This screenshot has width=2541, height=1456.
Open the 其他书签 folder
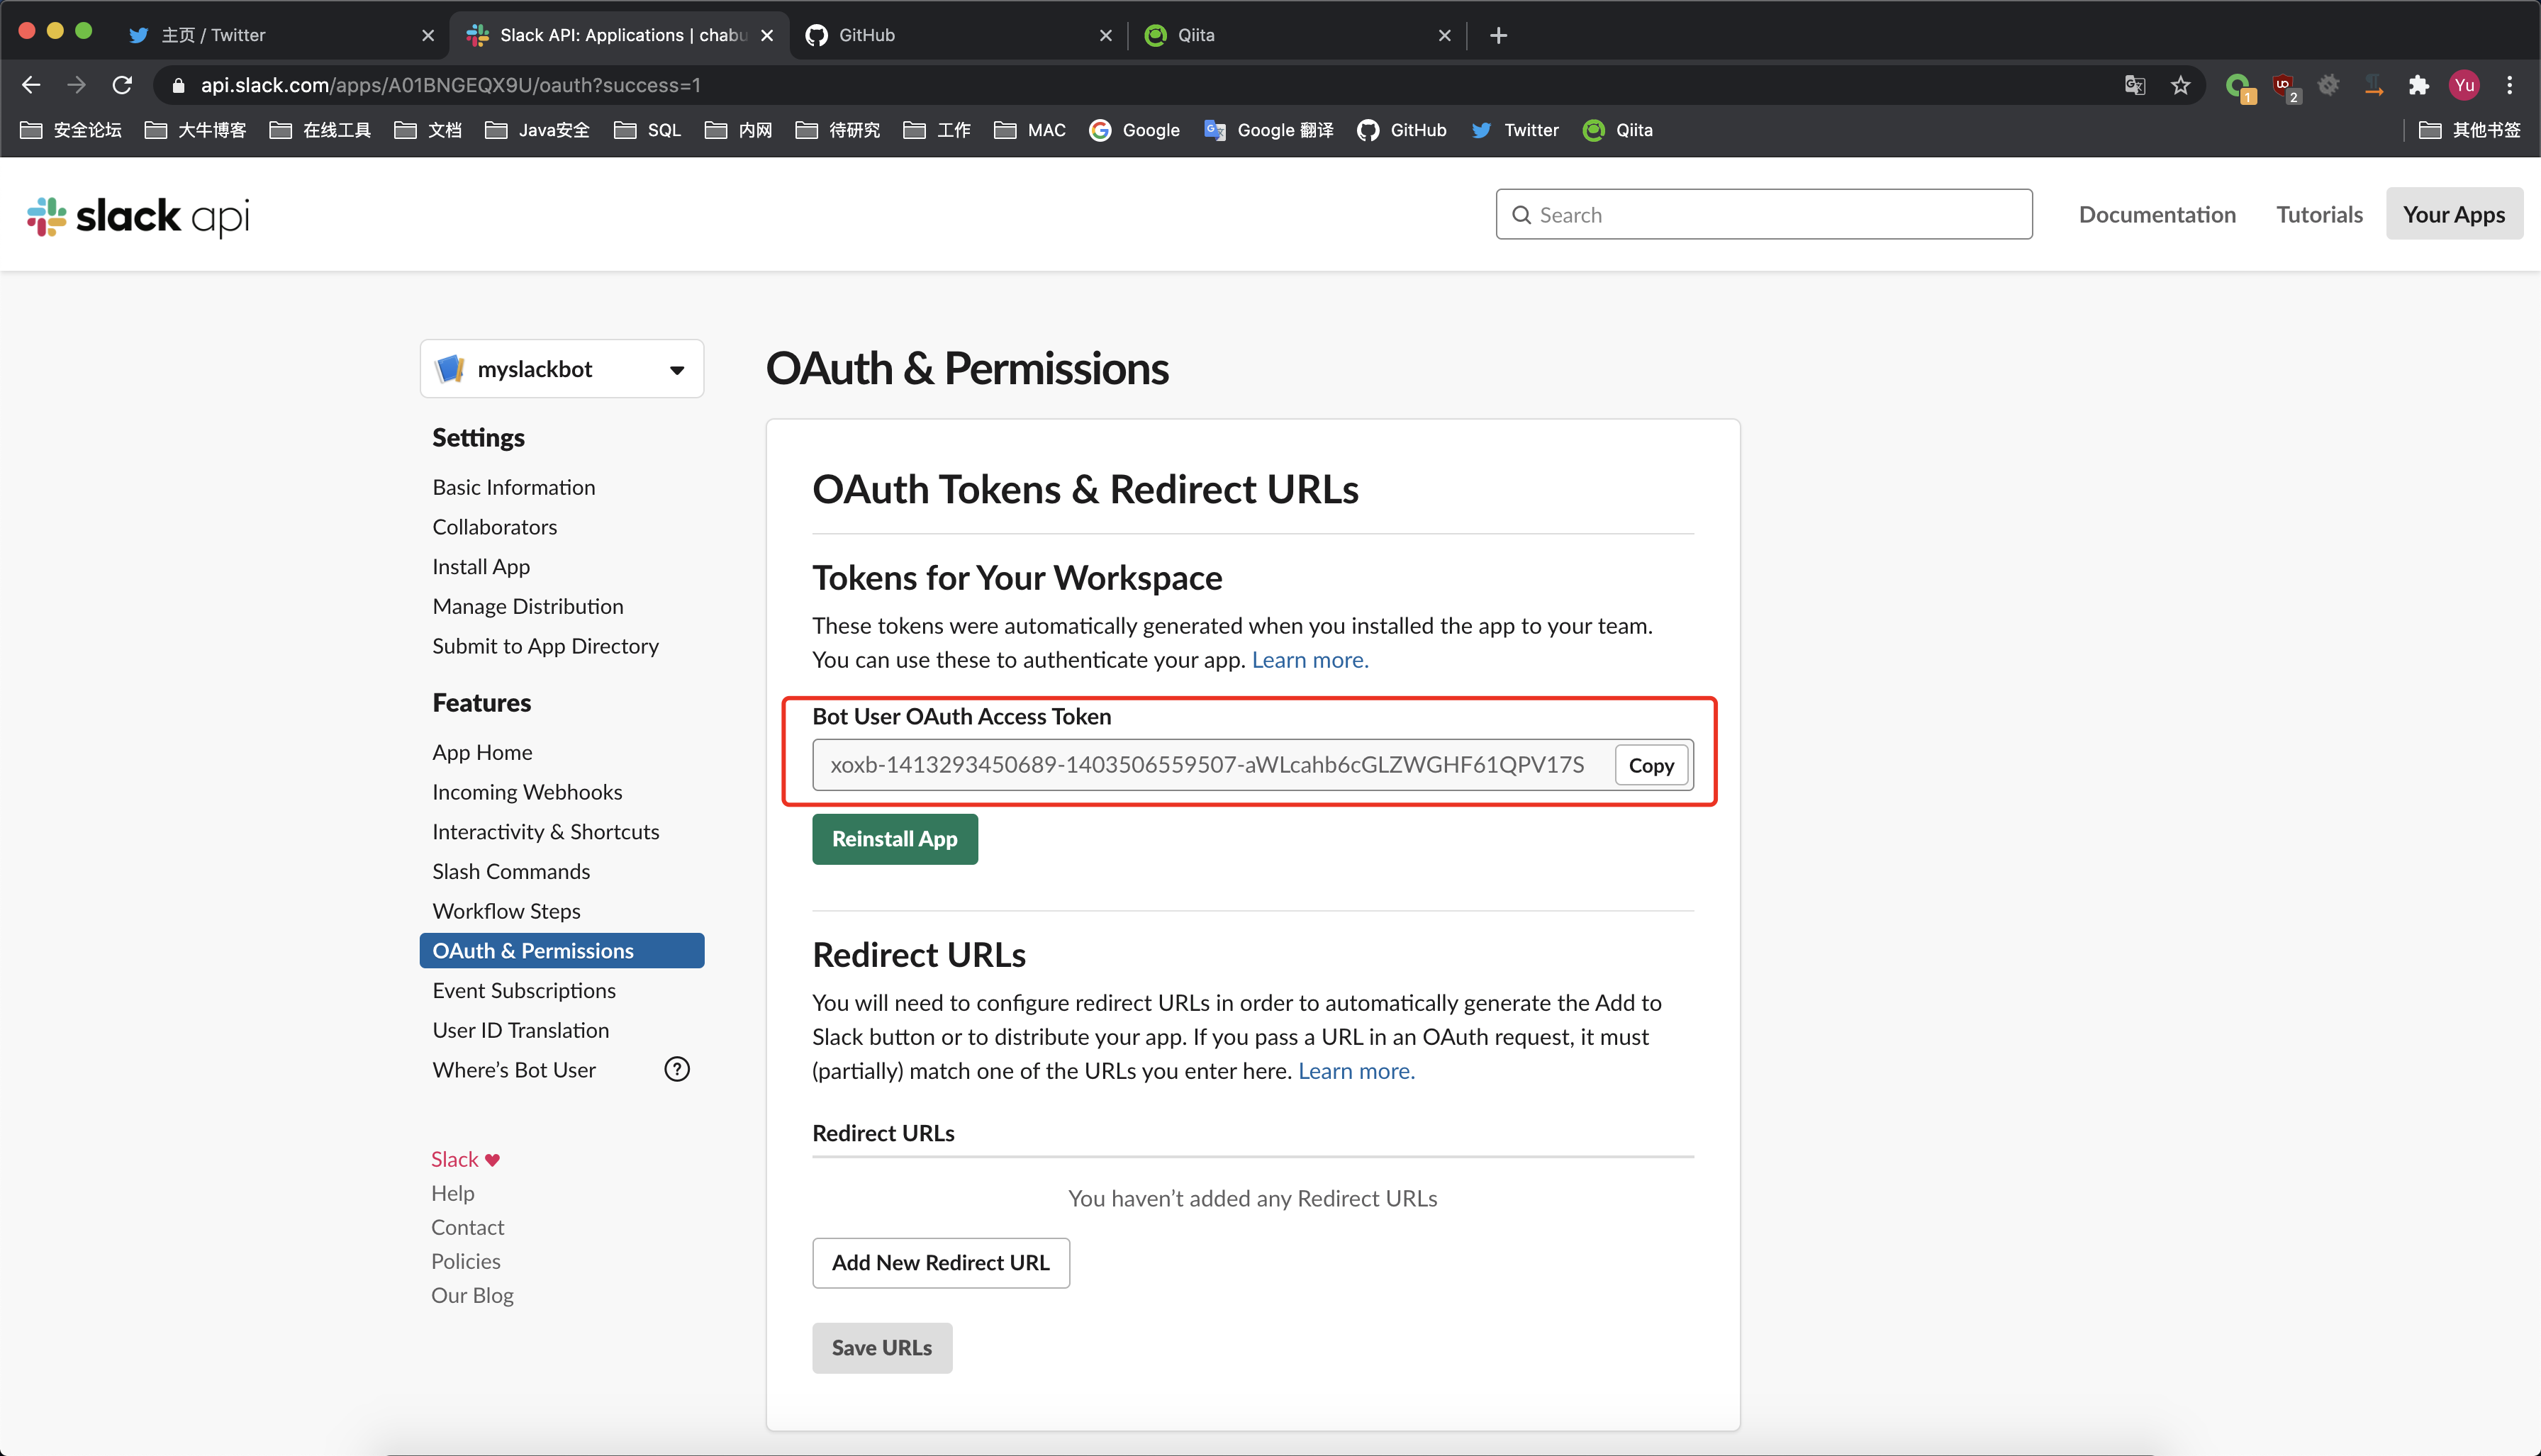(x=2469, y=130)
